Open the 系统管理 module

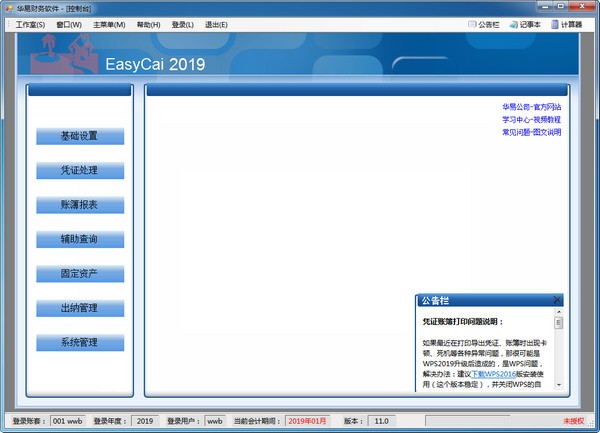pyautogui.click(x=80, y=343)
